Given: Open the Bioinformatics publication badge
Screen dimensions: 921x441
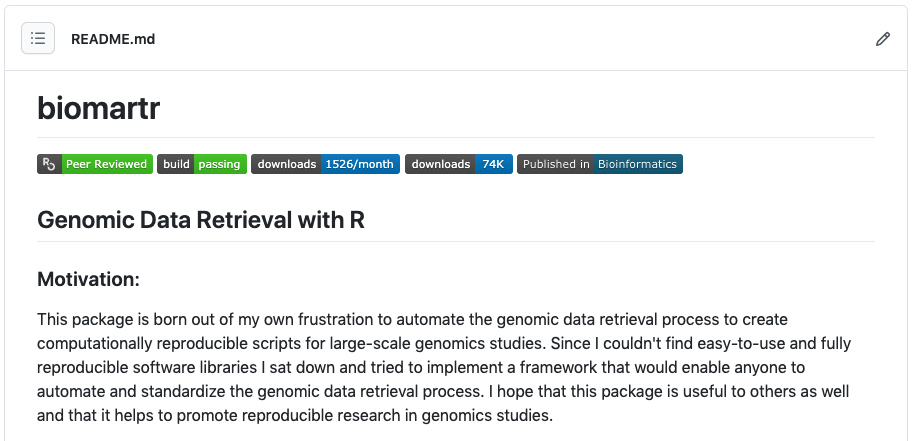Looking at the screenshot, I should coord(637,164).
